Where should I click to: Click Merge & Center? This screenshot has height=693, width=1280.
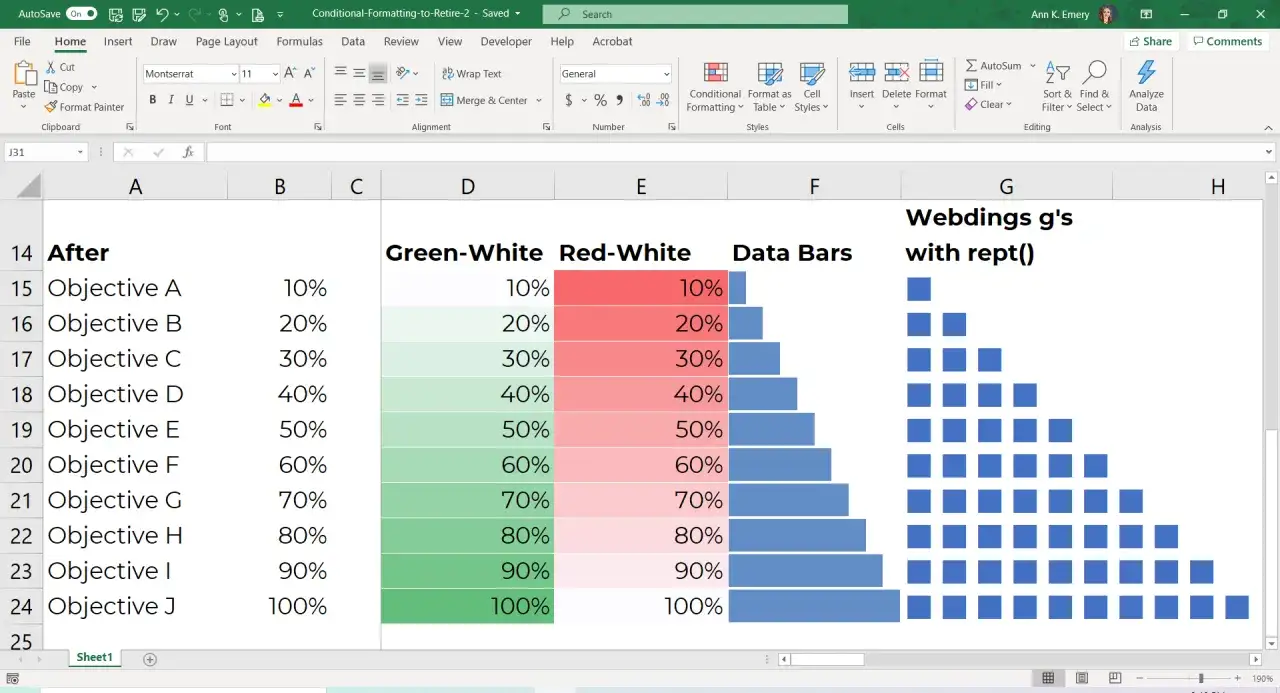484,100
